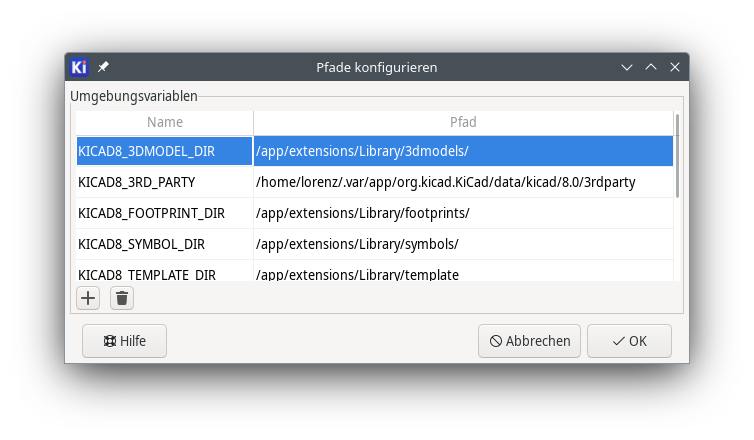Delete the selected environment variable
Image resolution: width=754 pixels, height=440 pixels.
coord(122,298)
